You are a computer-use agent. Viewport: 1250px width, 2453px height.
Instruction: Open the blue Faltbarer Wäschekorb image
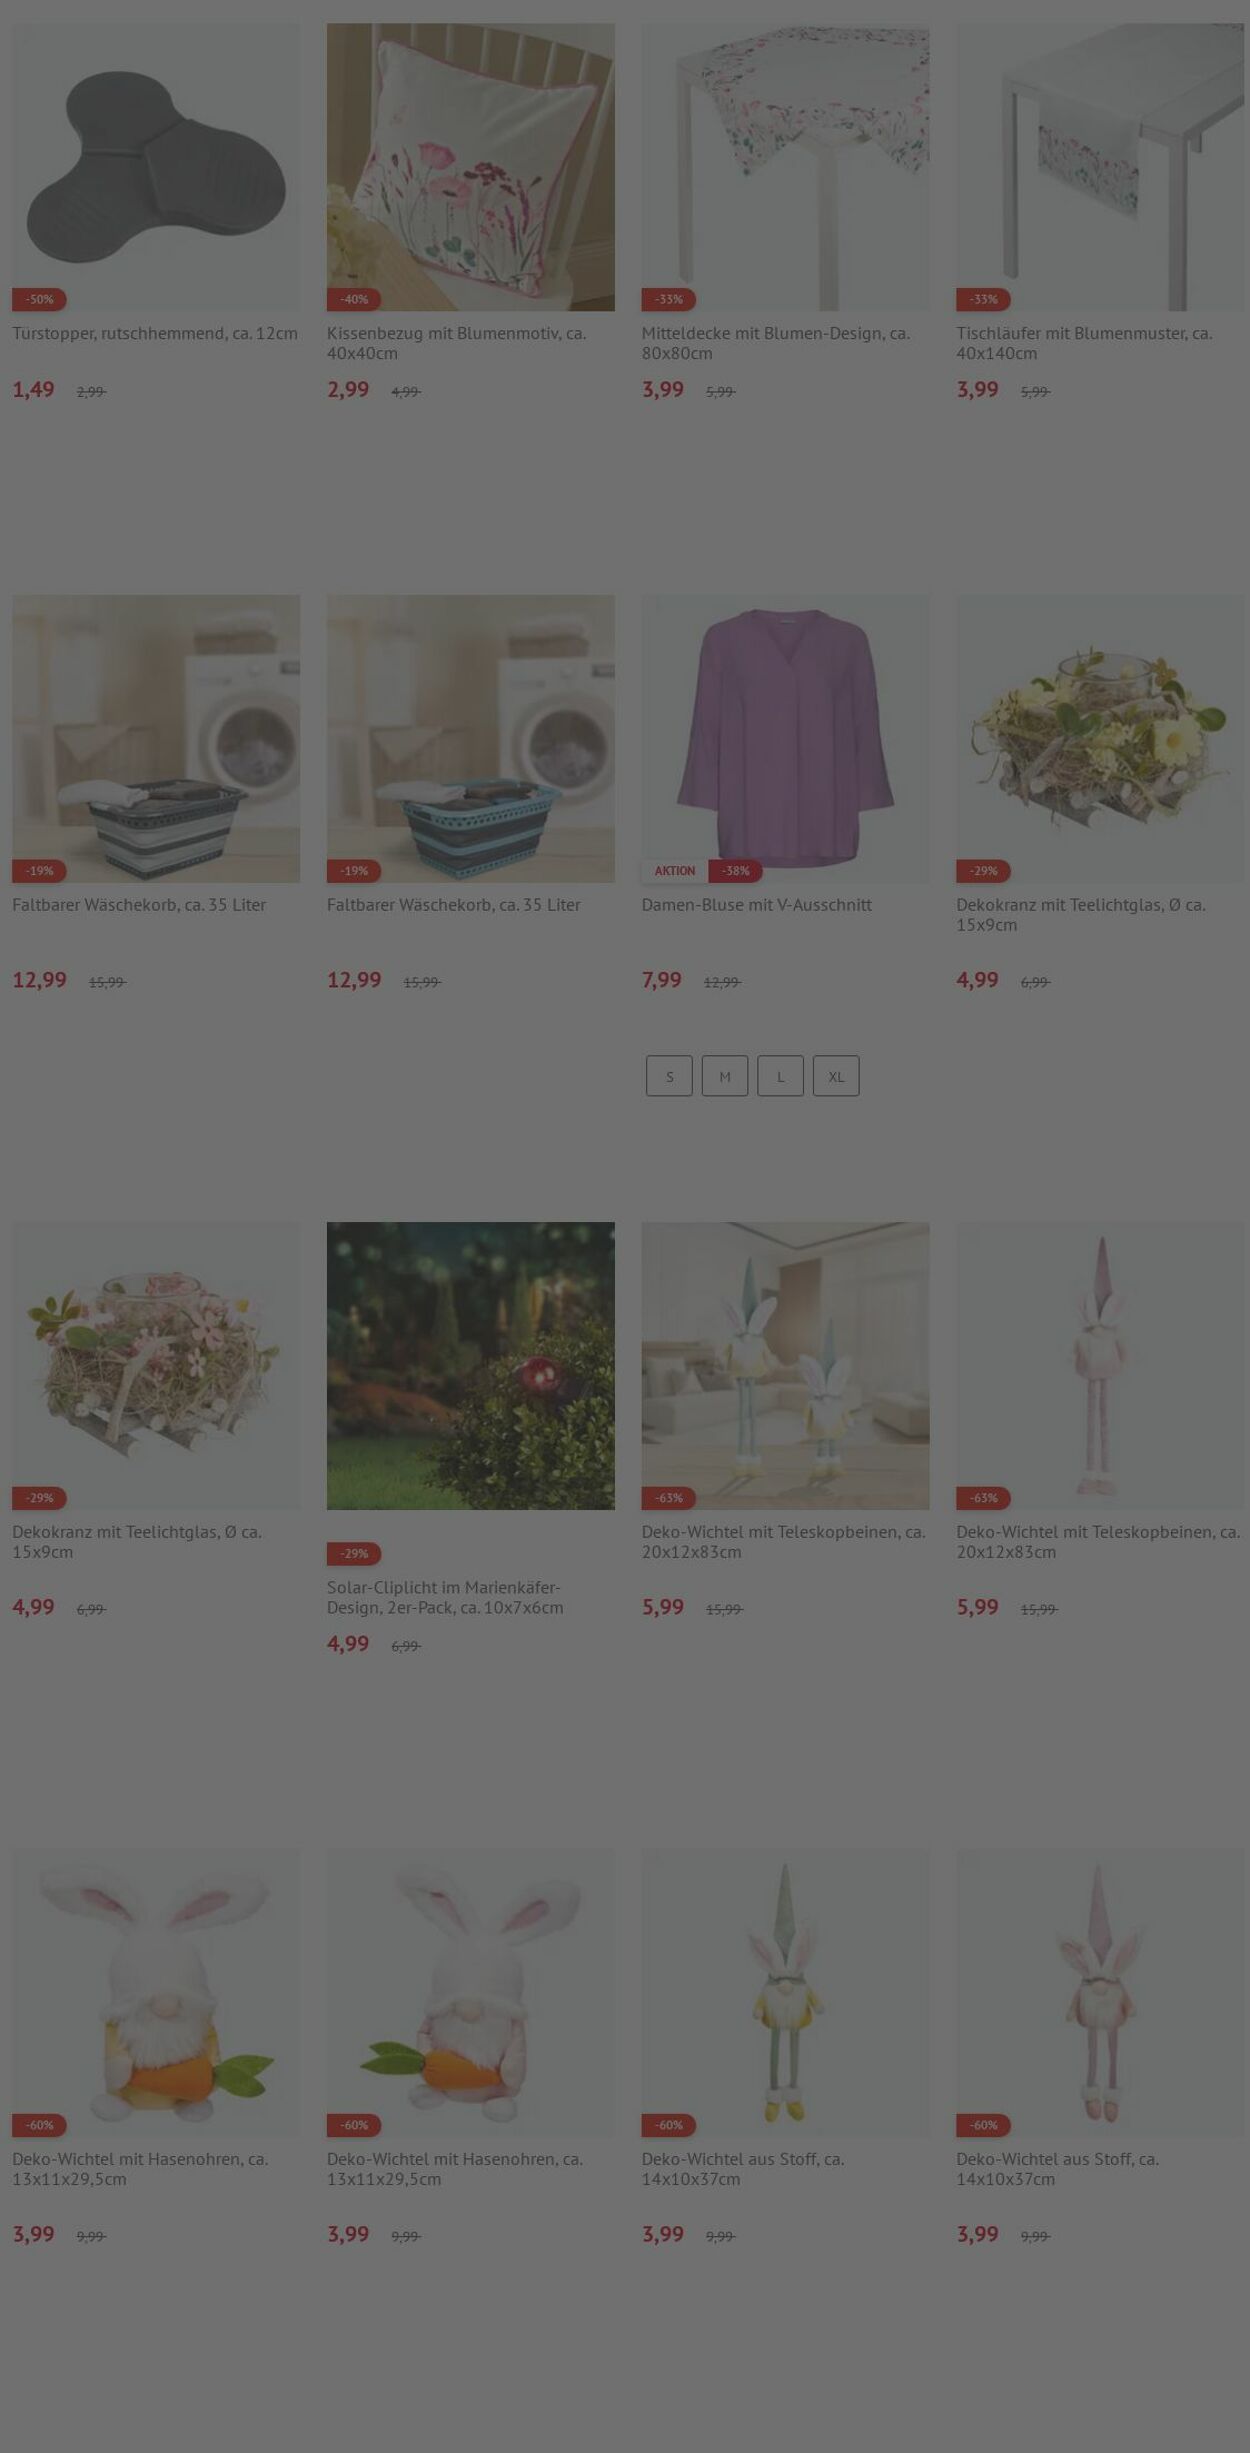tap(471, 739)
